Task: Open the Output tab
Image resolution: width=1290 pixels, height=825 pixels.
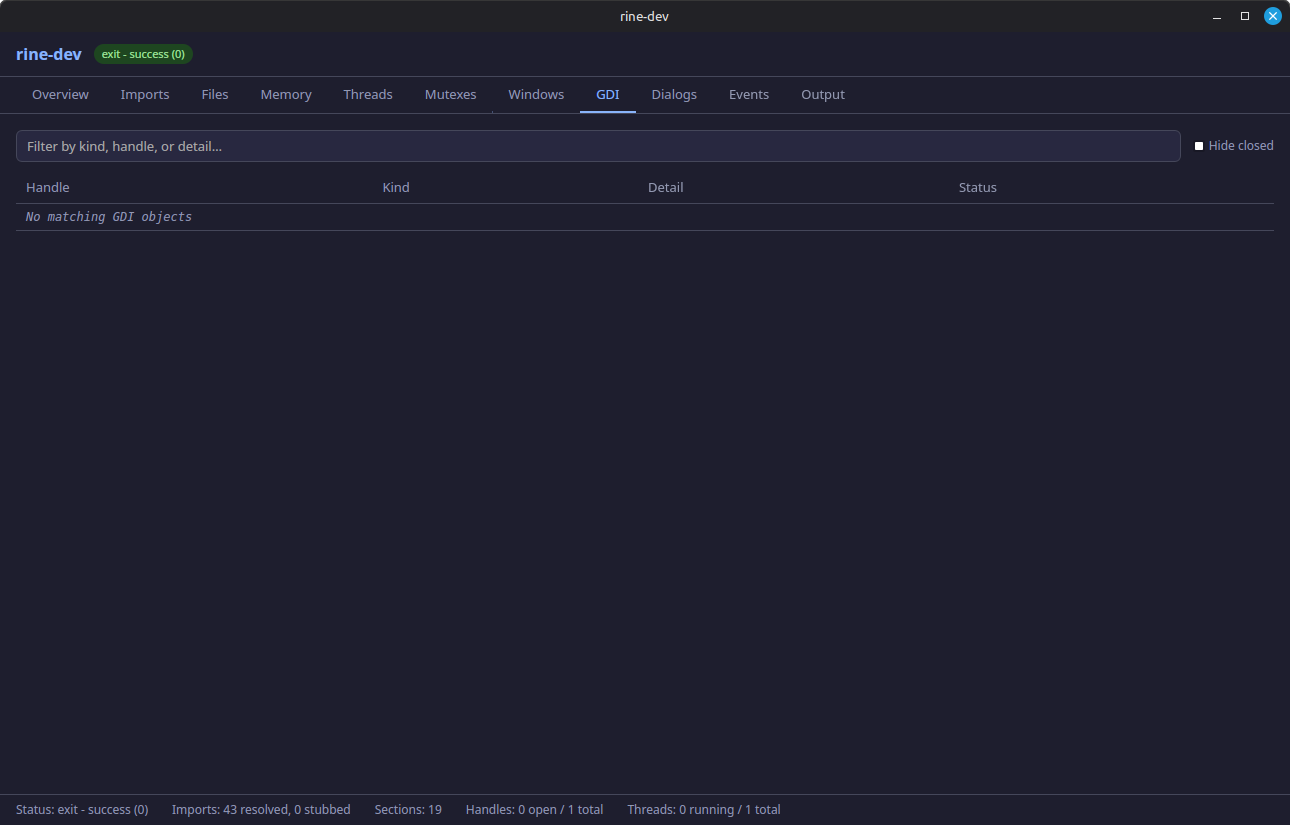Action: pyautogui.click(x=822, y=94)
